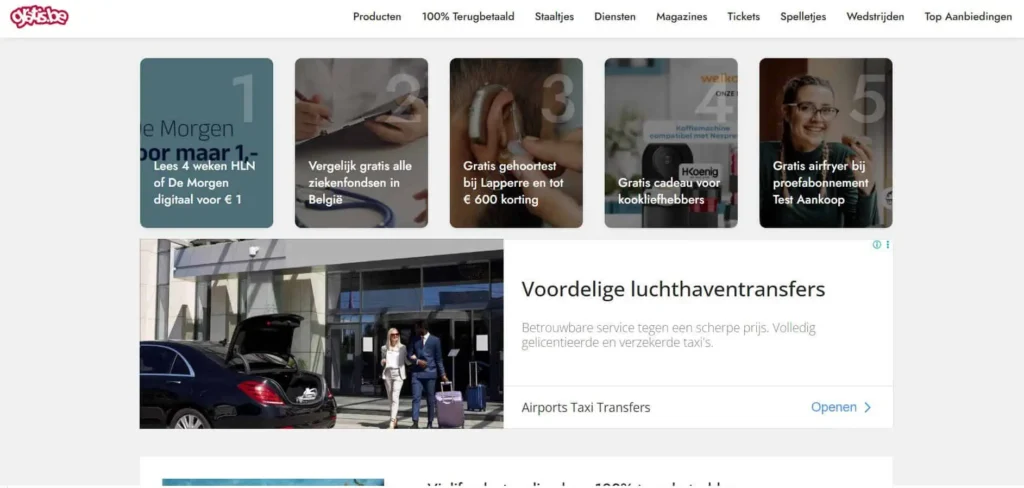Open the ziekenfondsen comparison card

click(x=361, y=143)
